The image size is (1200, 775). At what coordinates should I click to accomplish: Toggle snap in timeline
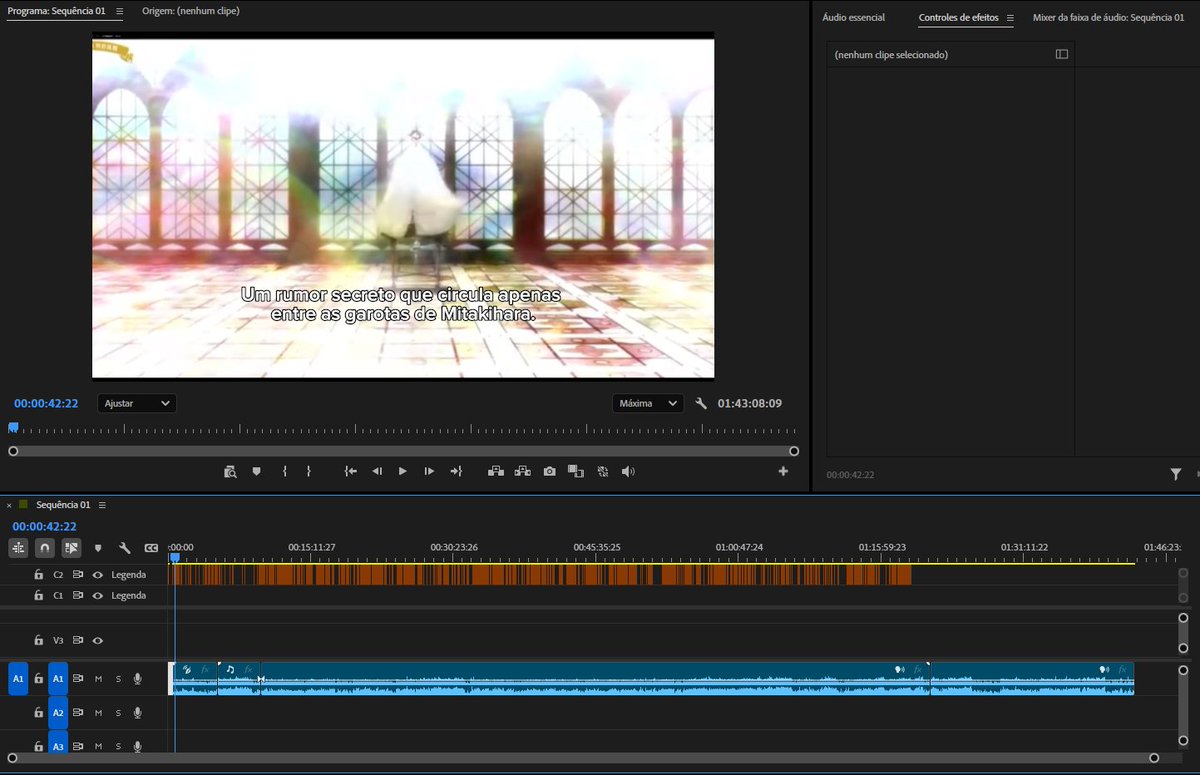click(45, 548)
